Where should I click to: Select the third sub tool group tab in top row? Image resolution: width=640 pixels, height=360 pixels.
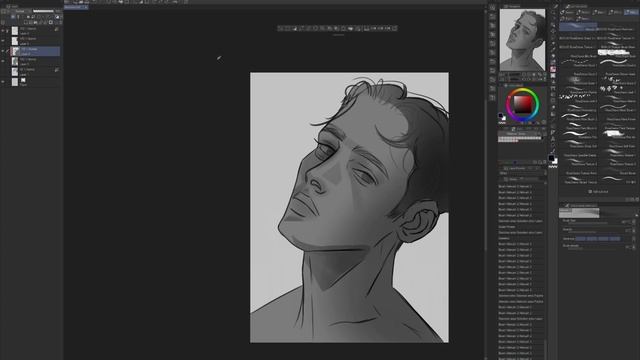599,12
